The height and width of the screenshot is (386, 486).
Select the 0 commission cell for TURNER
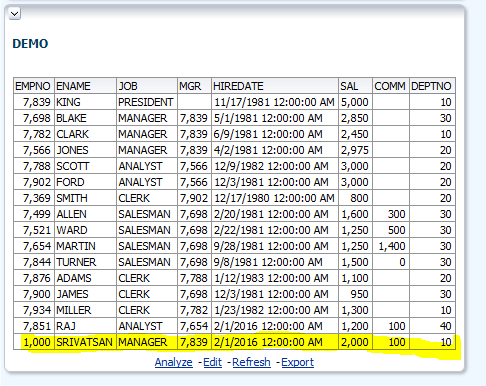[x=391, y=262]
